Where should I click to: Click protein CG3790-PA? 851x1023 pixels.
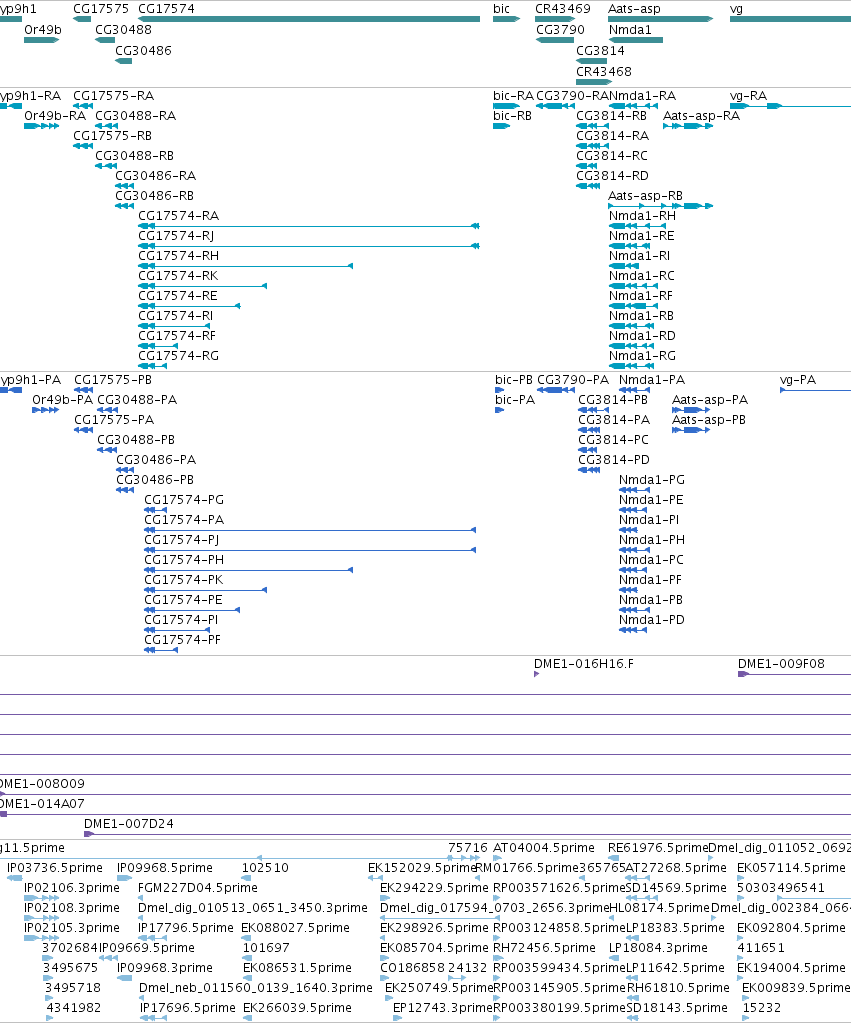click(x=556, y=390)
